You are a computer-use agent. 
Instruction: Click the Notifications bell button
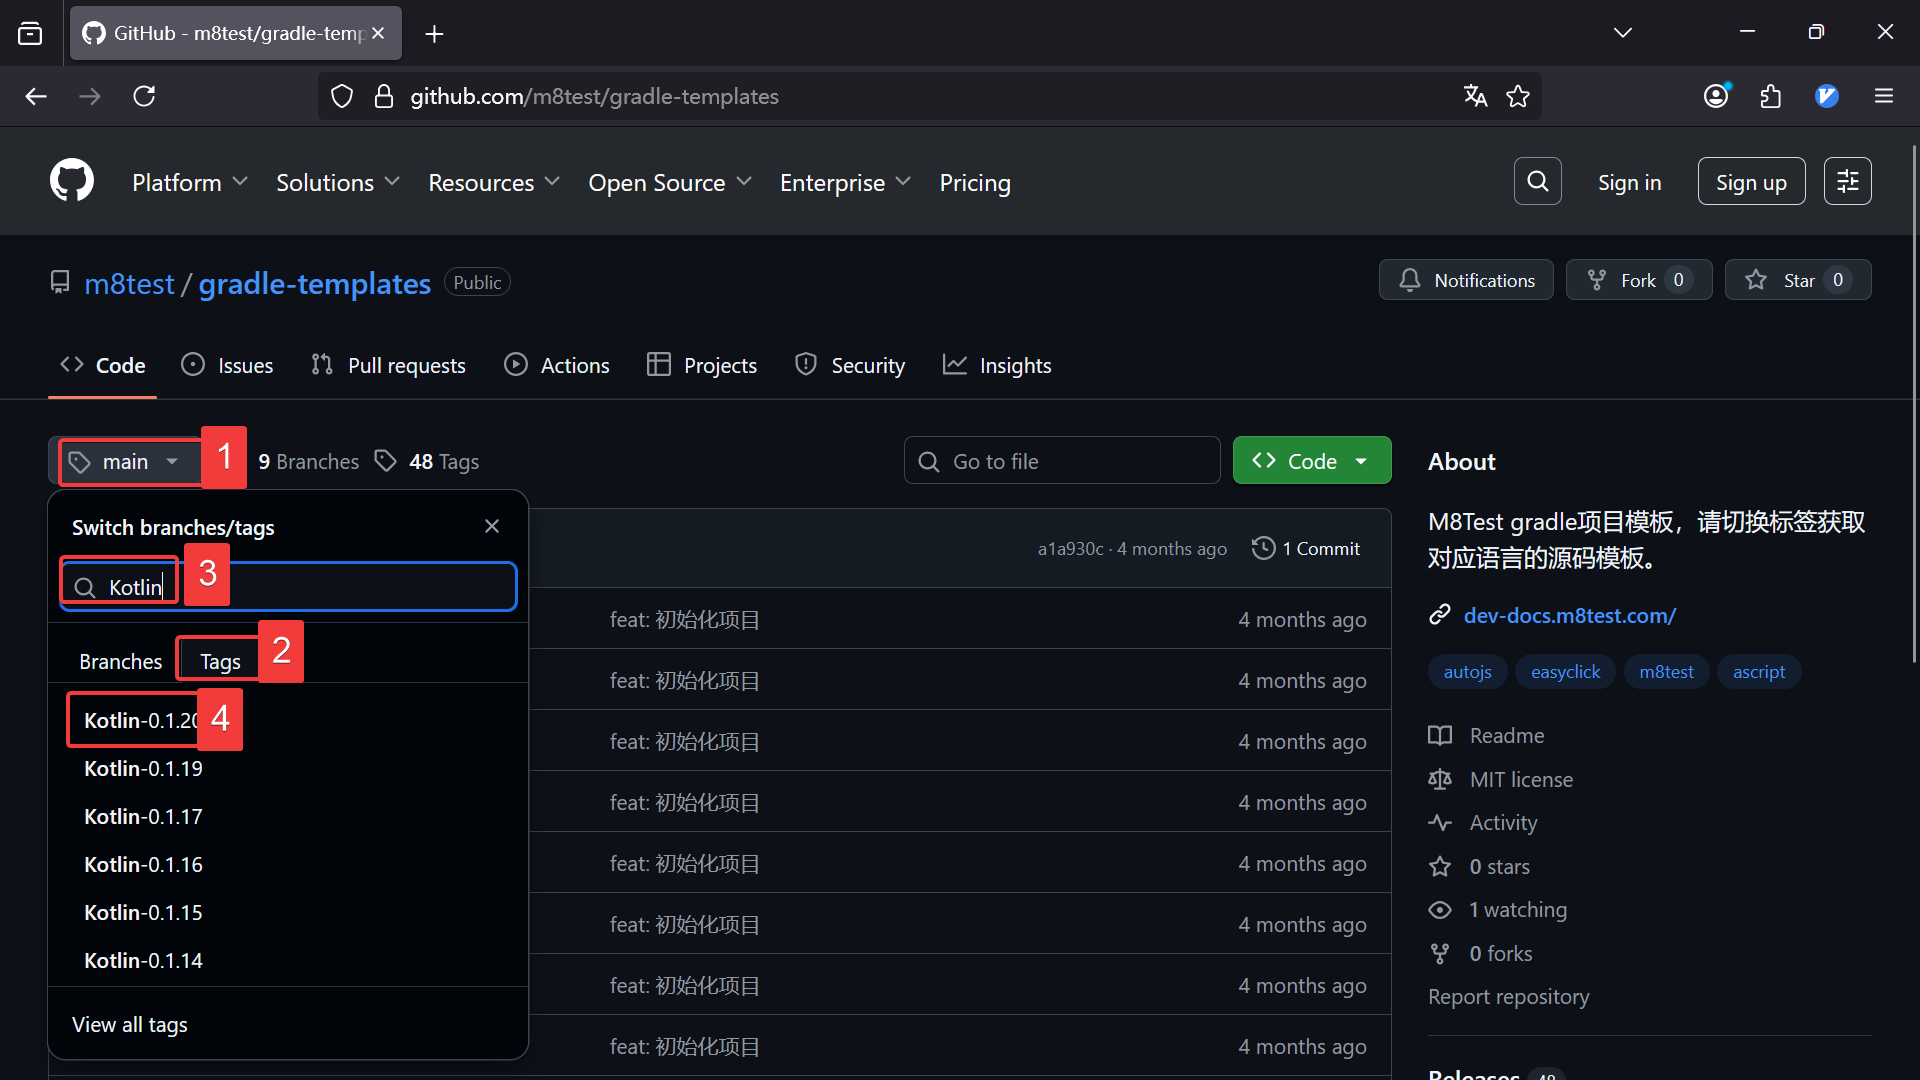pyautogui.click(x=1466, y=280)
